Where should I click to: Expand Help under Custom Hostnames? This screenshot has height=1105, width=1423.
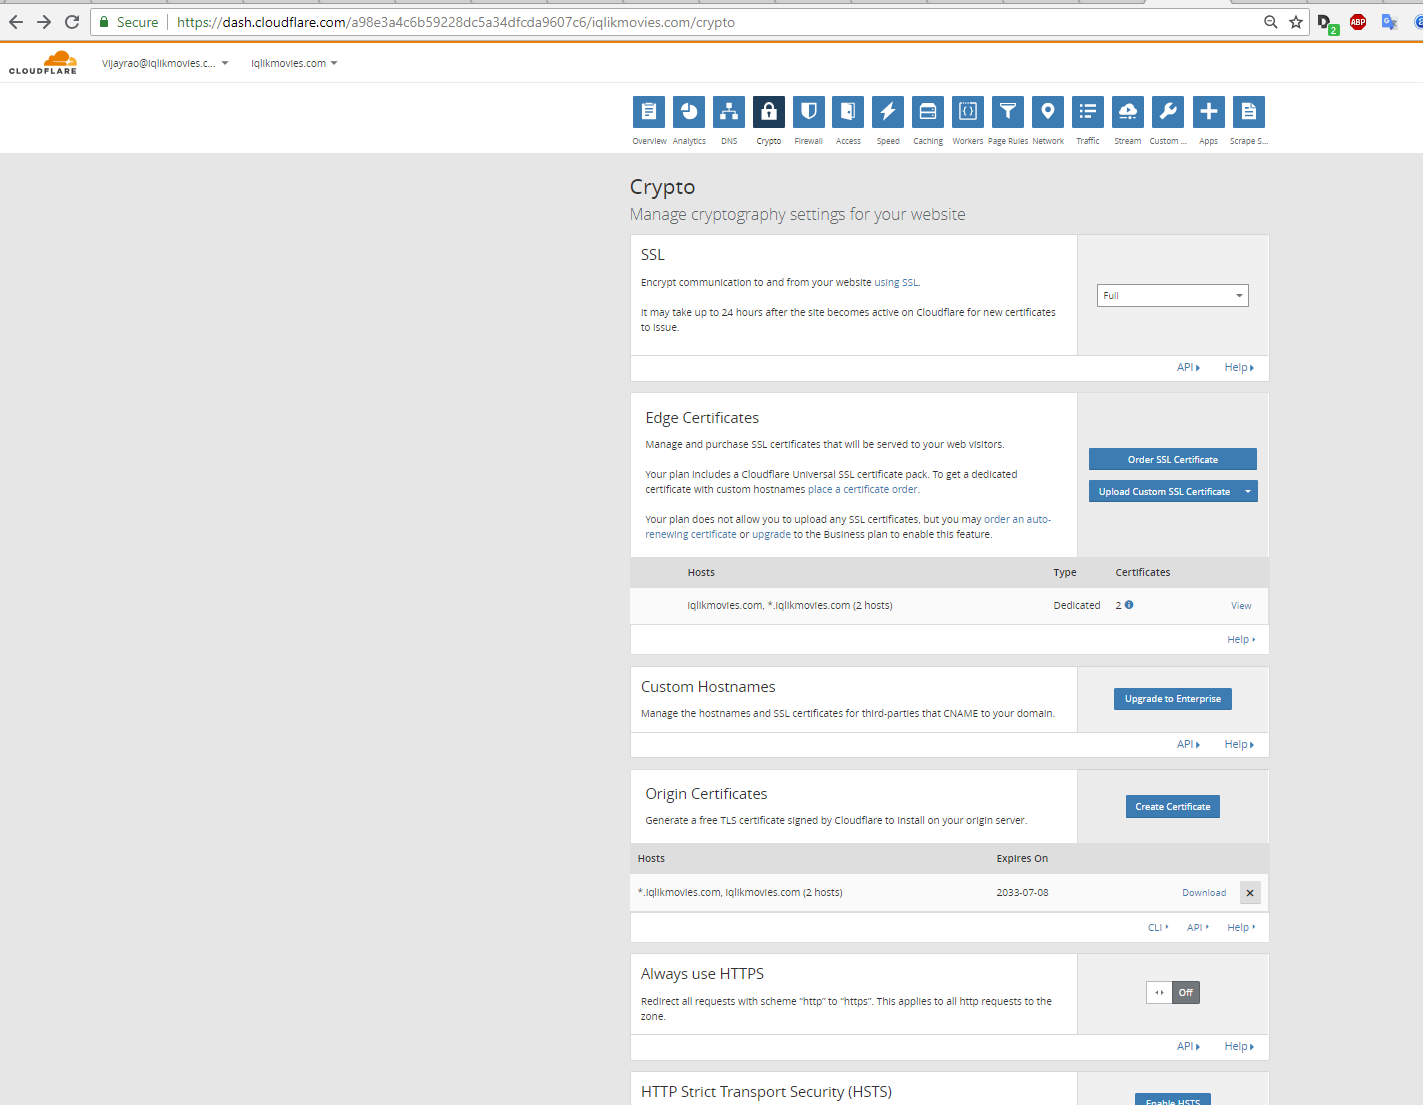(x=1239, y=745)
